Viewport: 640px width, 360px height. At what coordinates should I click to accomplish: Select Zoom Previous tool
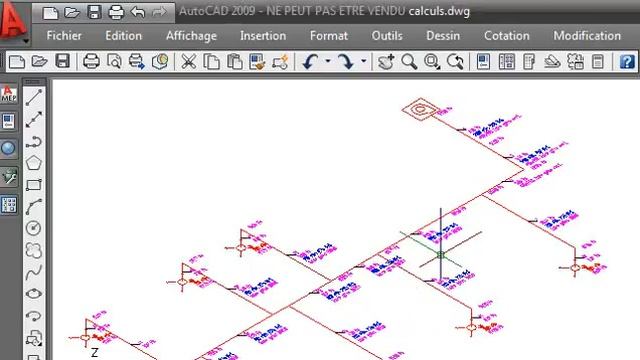(455, 62)
